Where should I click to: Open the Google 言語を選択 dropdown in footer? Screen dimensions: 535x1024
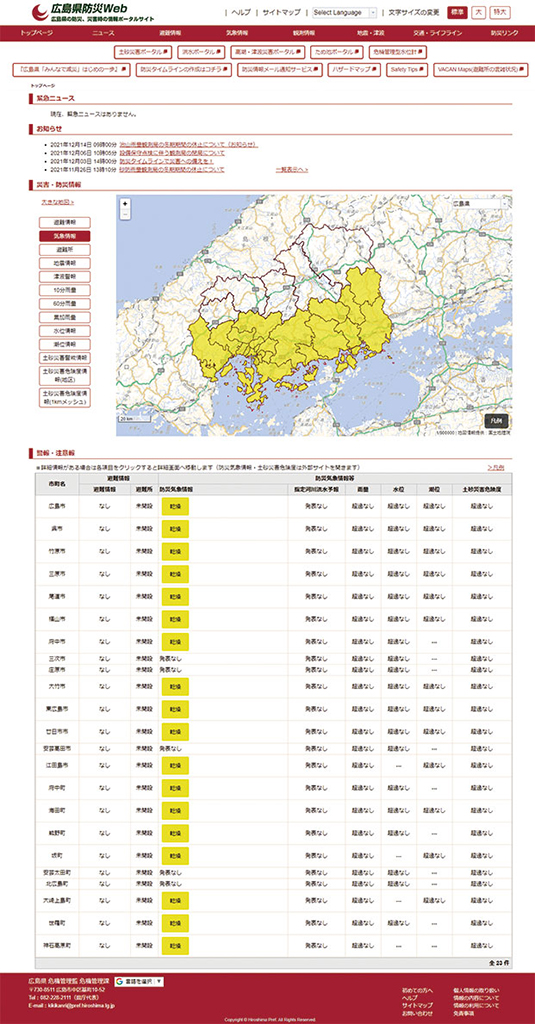[x=139, y=982]
